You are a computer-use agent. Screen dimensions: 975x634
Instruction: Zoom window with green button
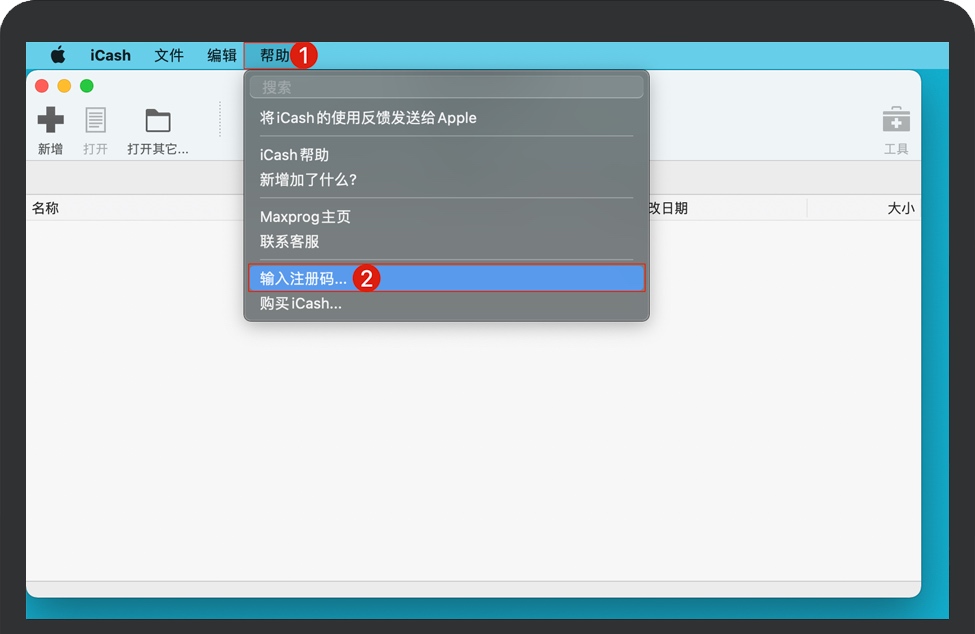[x=86, y=86]
